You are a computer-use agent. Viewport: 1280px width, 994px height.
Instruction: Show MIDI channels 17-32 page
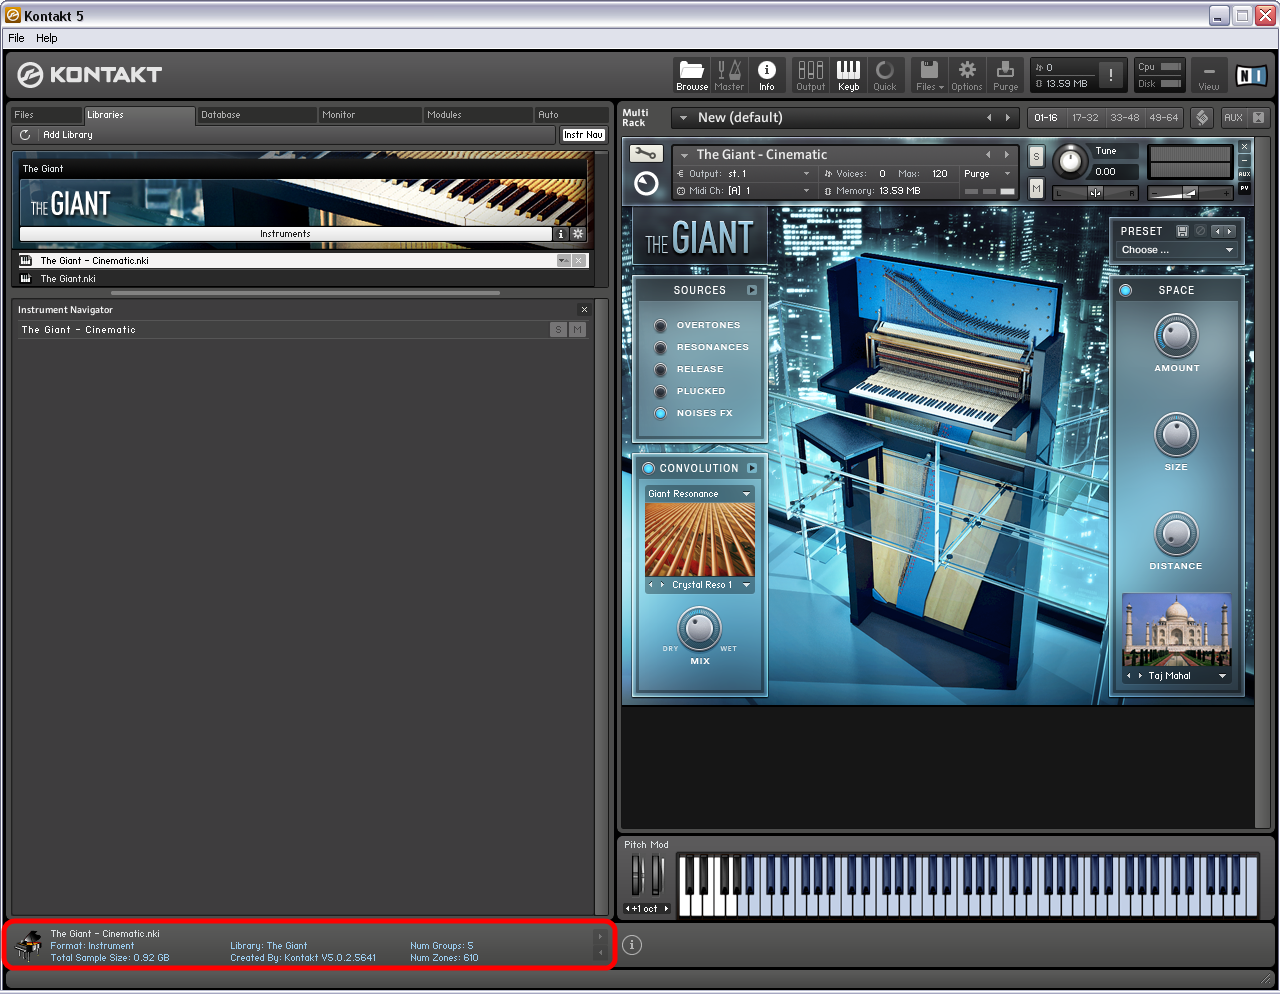pos(1085,118)
